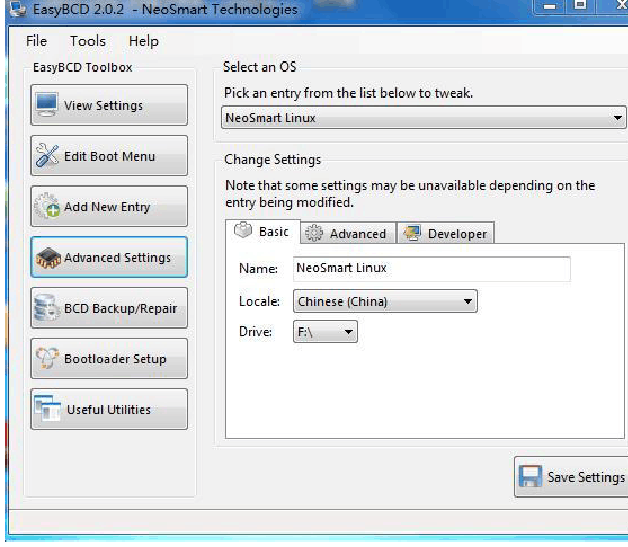Switch to the Developer tab label
Screen dimensions: 628x547
pos(457,234)
